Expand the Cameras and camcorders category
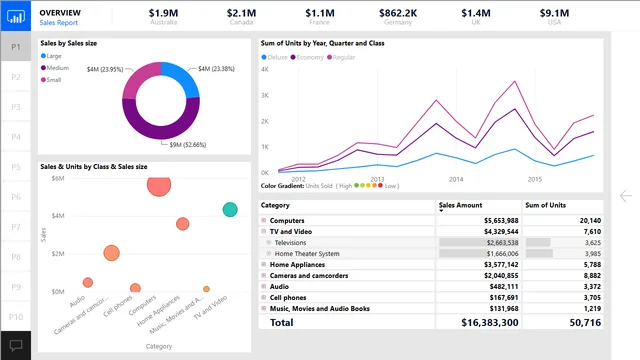 point(264,276)
